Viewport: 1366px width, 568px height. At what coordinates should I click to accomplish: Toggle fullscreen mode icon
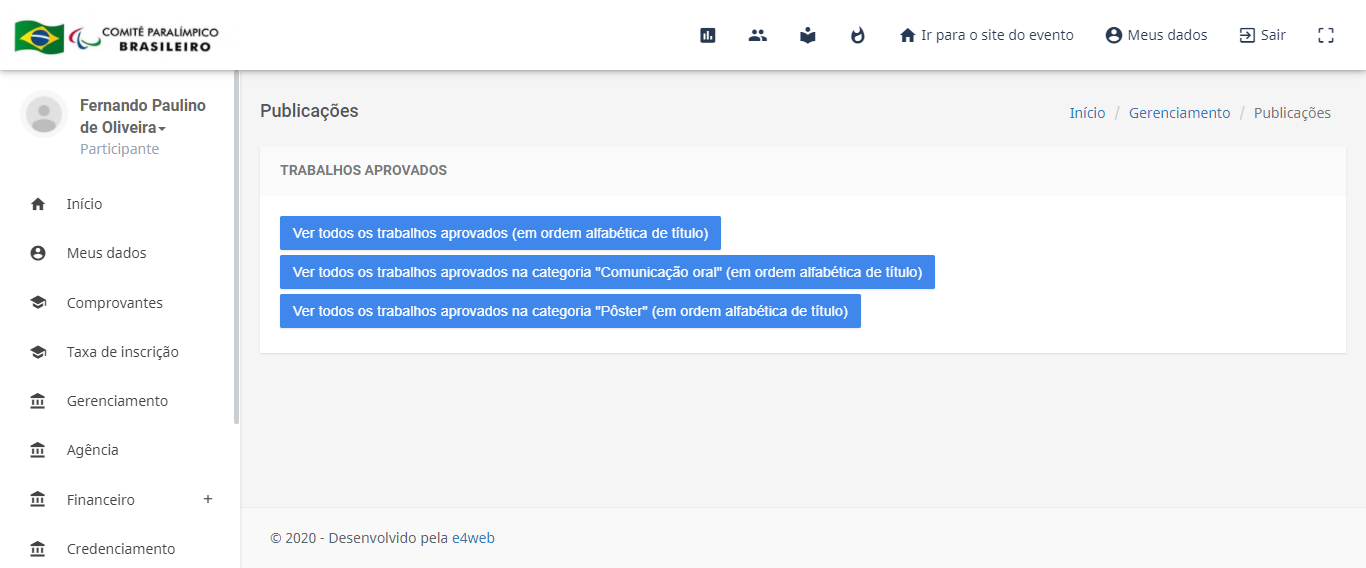point(1326,35)
